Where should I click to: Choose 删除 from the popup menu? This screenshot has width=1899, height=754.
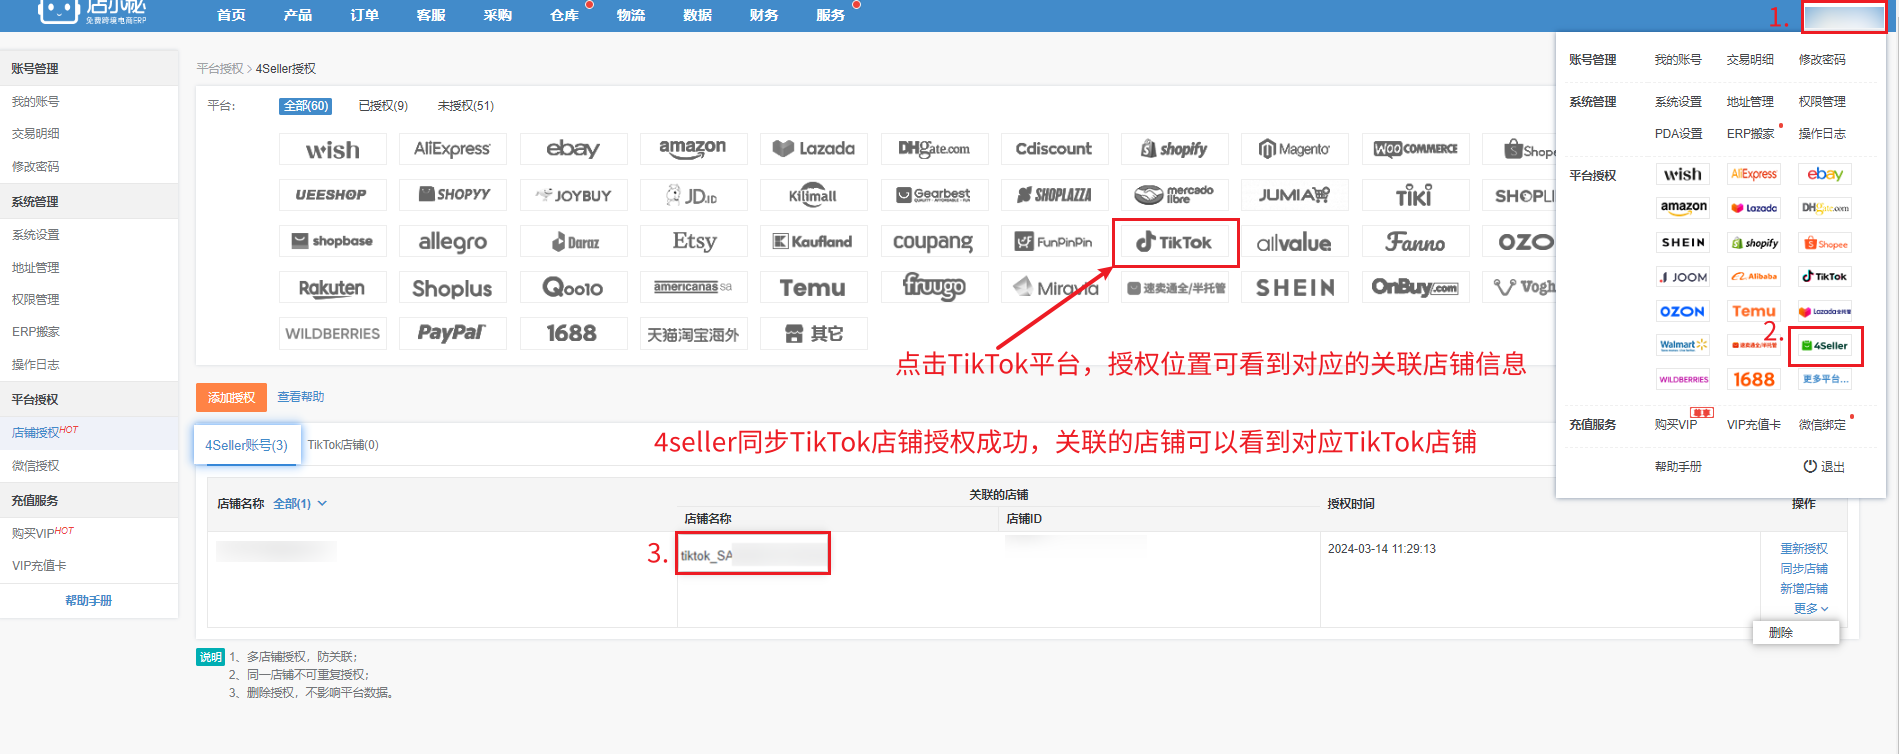1781,633
